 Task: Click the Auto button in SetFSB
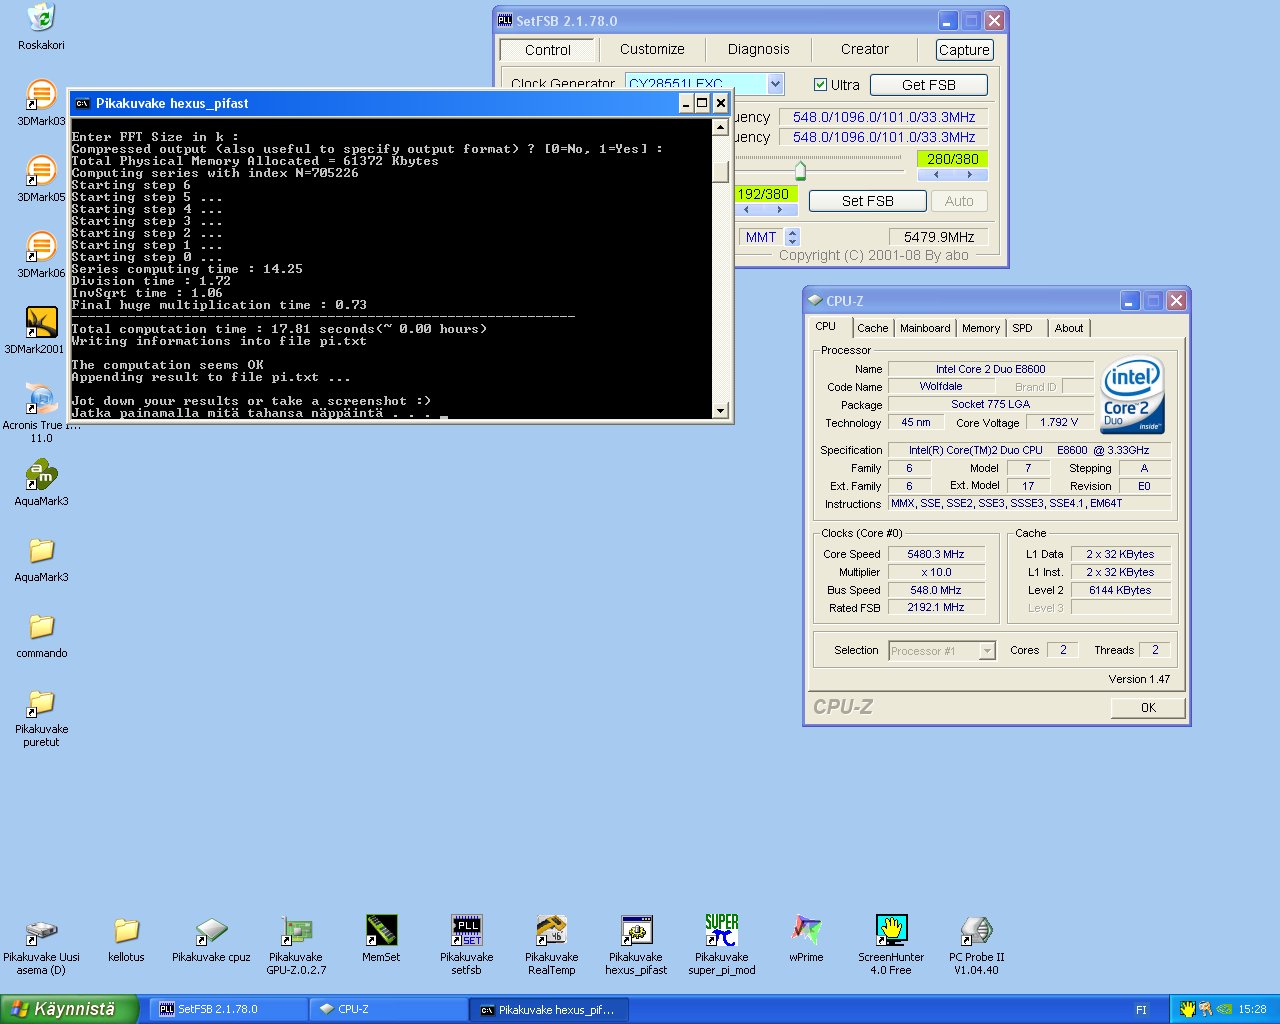coord(959,201)
